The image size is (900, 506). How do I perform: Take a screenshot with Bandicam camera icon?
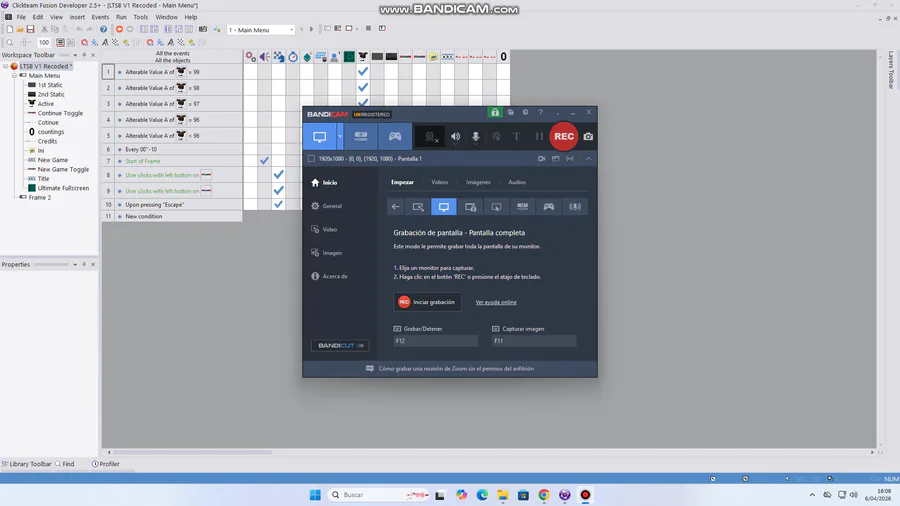click(588, 137)
